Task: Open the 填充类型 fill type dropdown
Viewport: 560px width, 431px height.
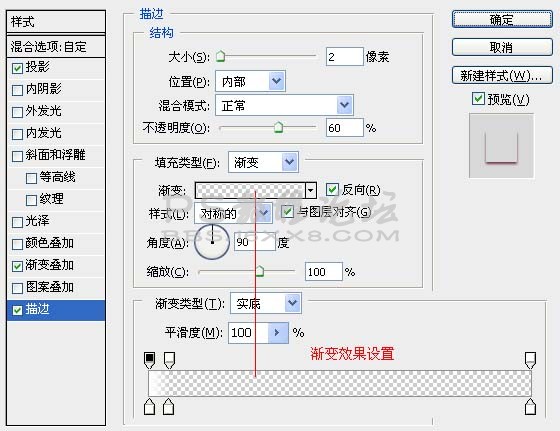Action: [x=263, y=162]
